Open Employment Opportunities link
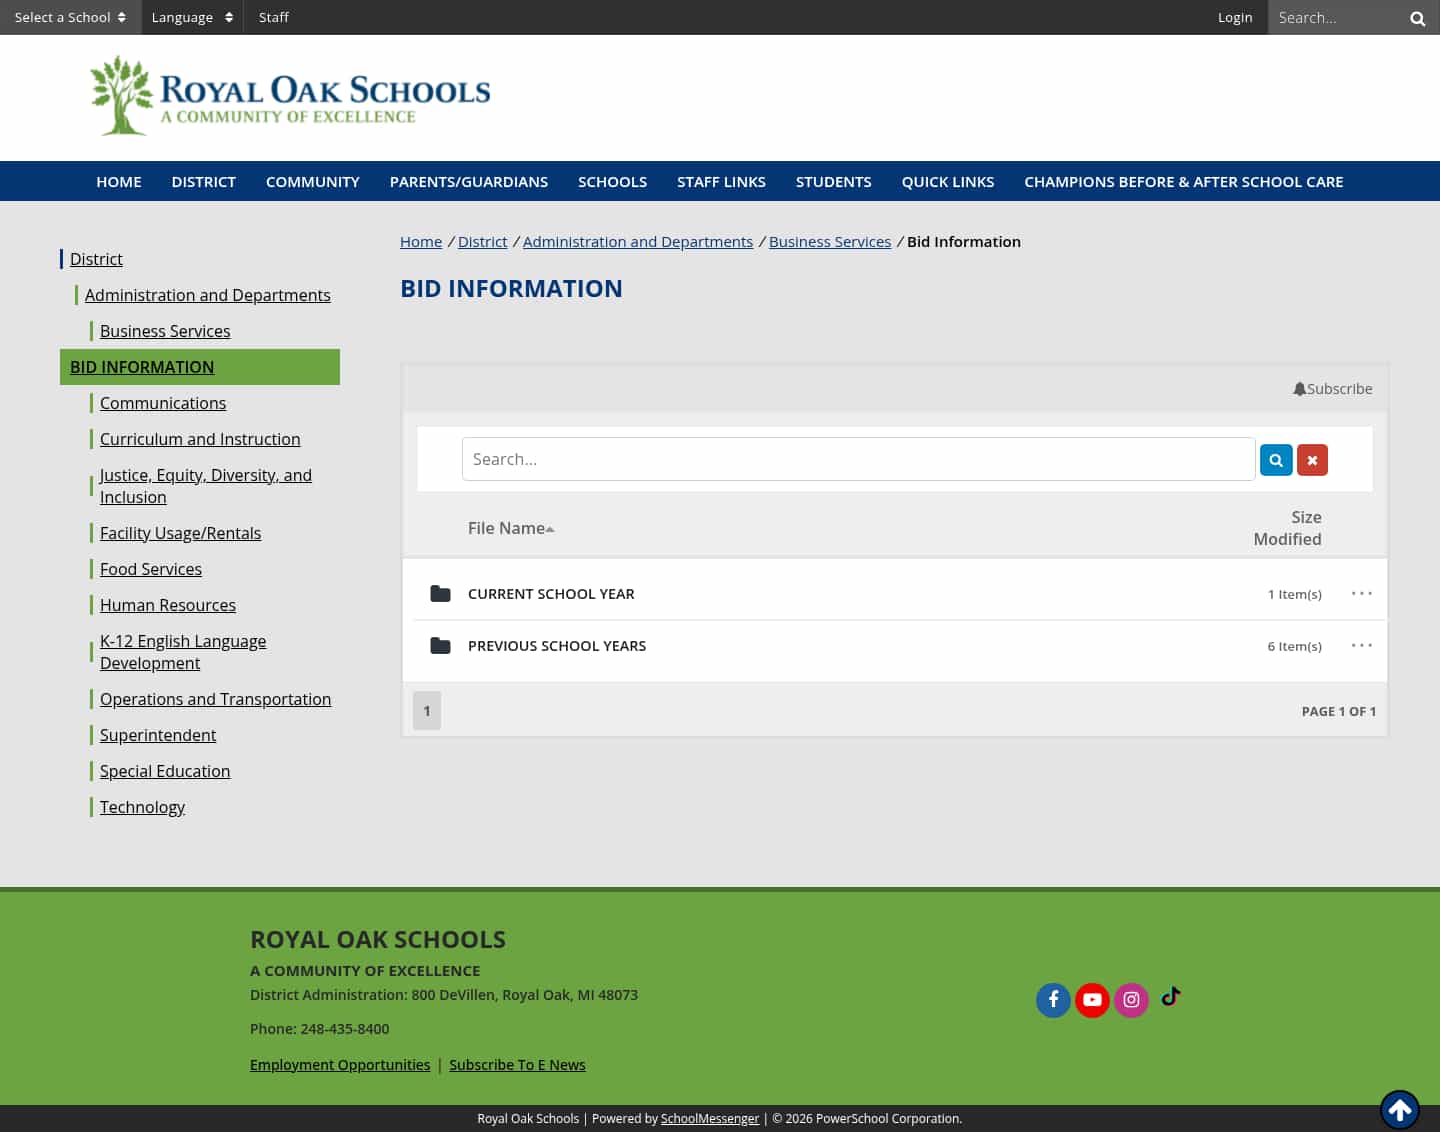 click(339, 1064)
